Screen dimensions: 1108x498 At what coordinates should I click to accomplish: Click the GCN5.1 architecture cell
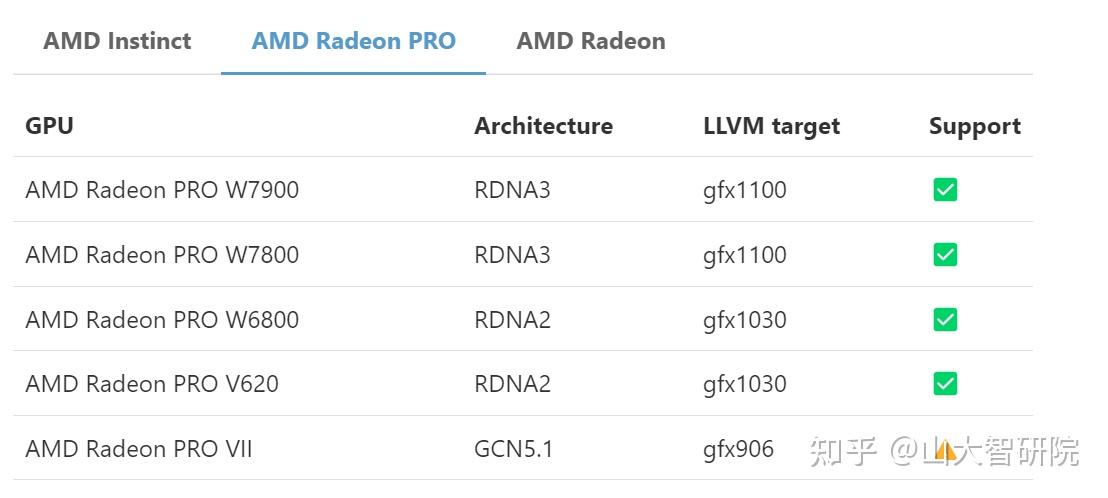point(513,449)
